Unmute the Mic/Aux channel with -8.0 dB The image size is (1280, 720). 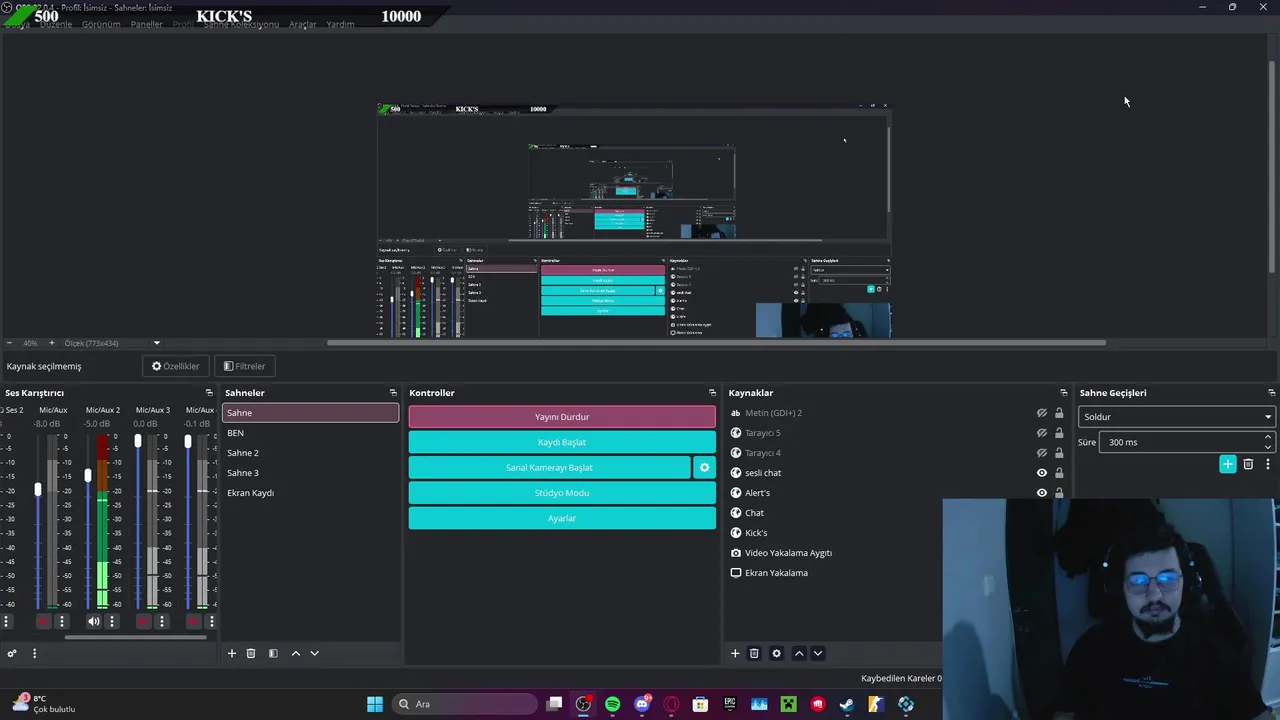43,622
